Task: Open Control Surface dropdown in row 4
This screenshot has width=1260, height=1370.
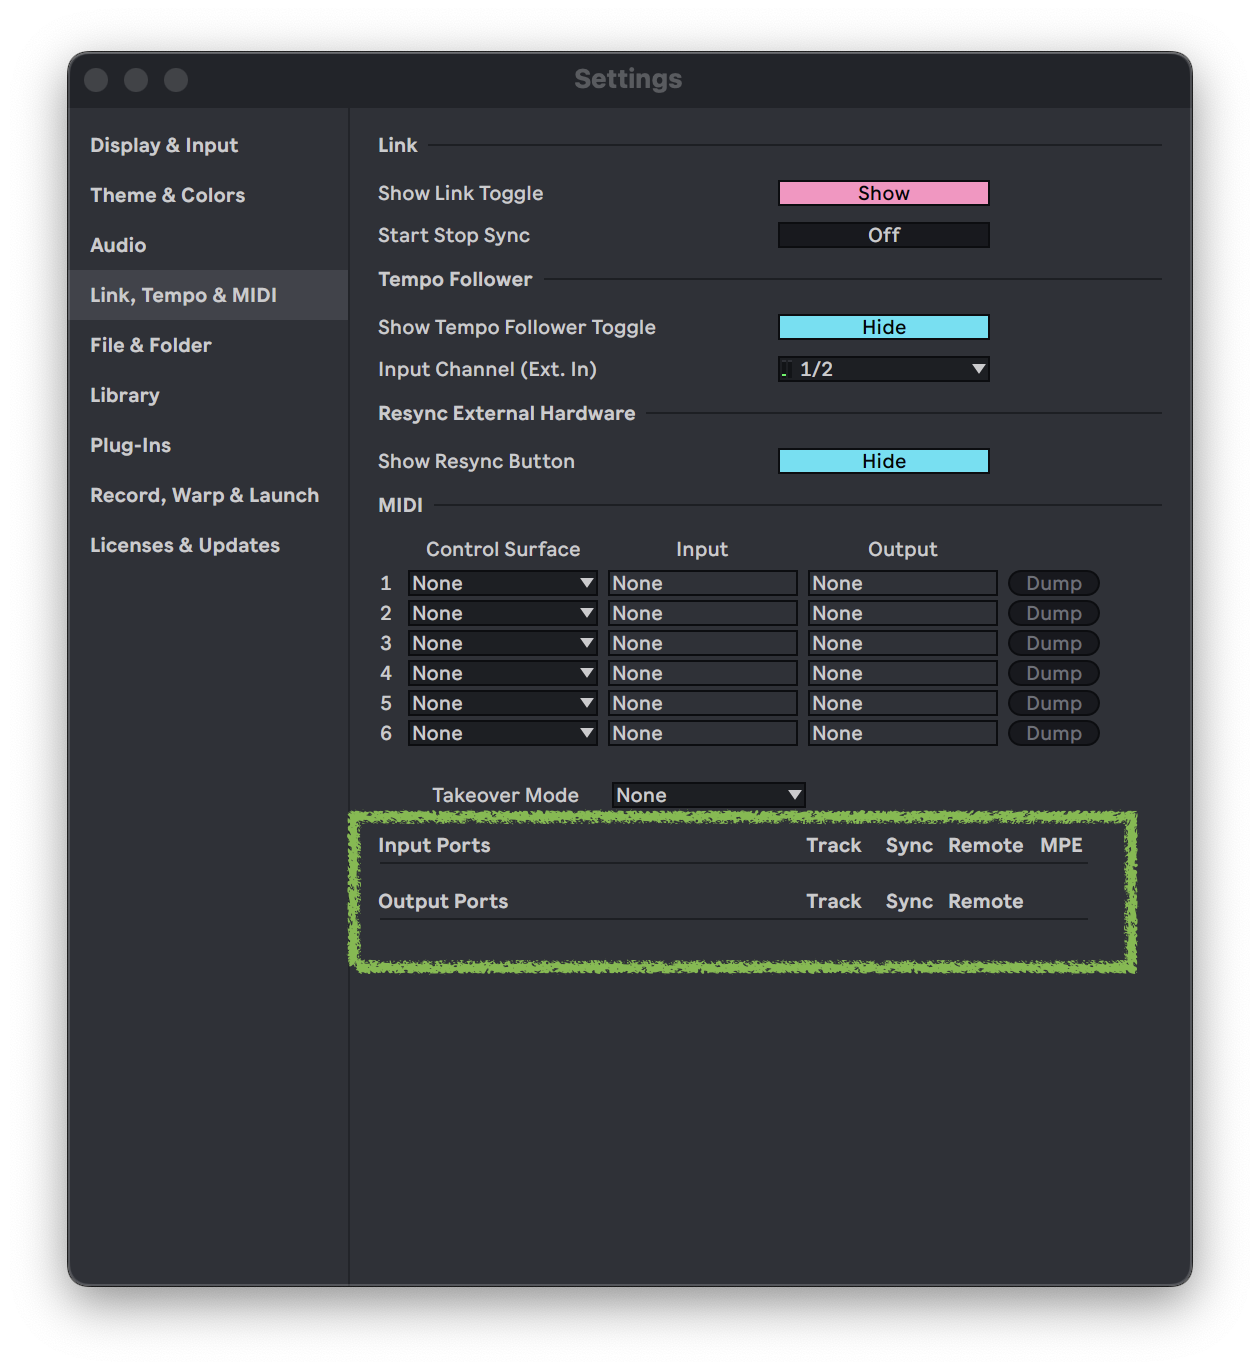Action: point(503,673)
